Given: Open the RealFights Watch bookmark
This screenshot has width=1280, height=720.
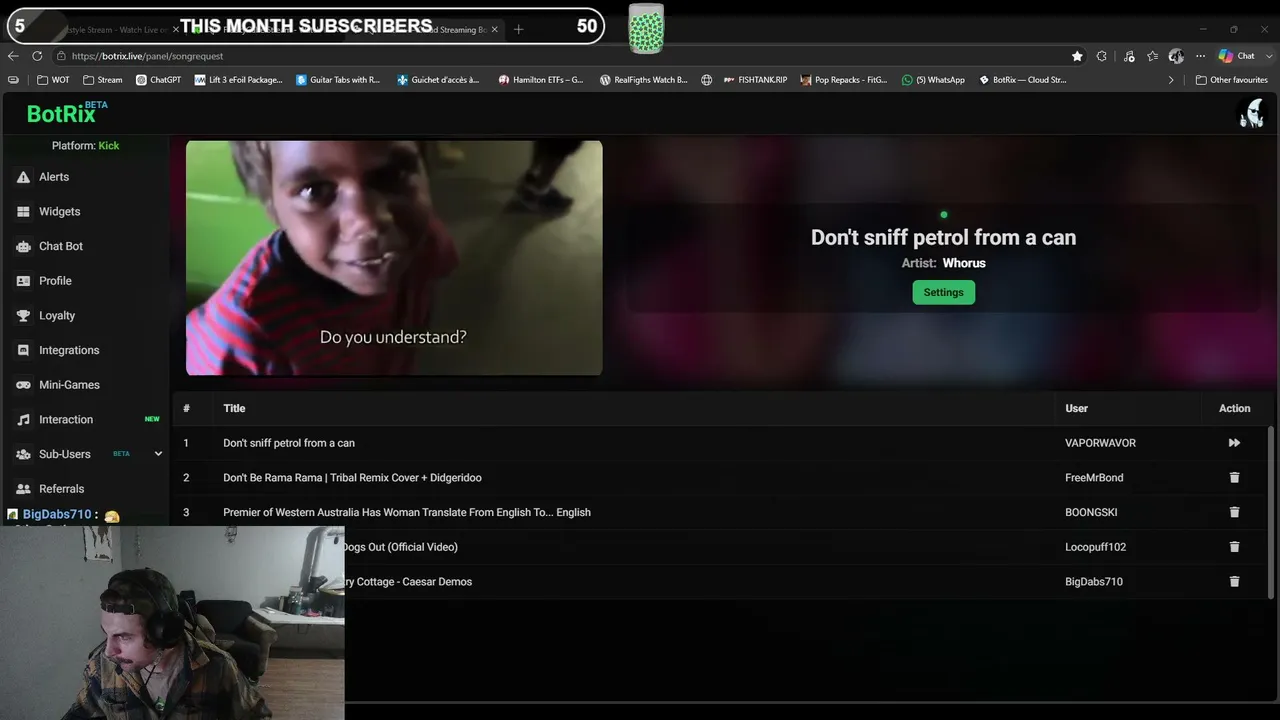Looking at the screenshot, I should pos(643,80).
